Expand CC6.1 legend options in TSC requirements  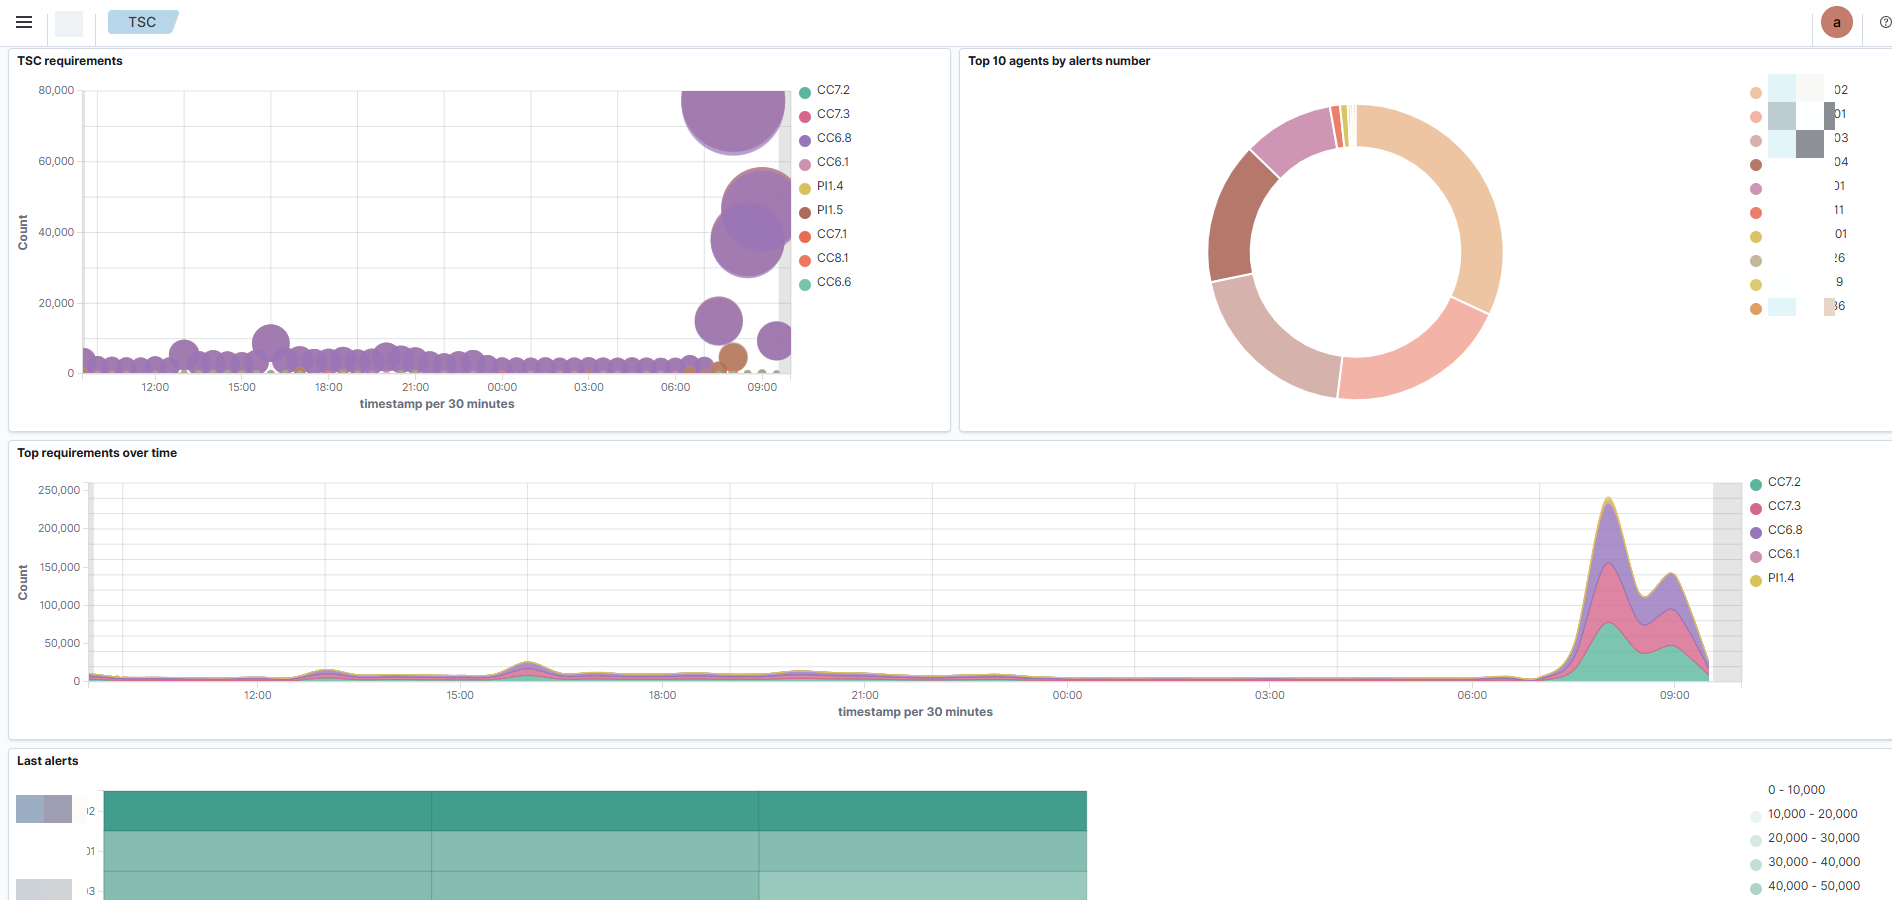[832, 162]
